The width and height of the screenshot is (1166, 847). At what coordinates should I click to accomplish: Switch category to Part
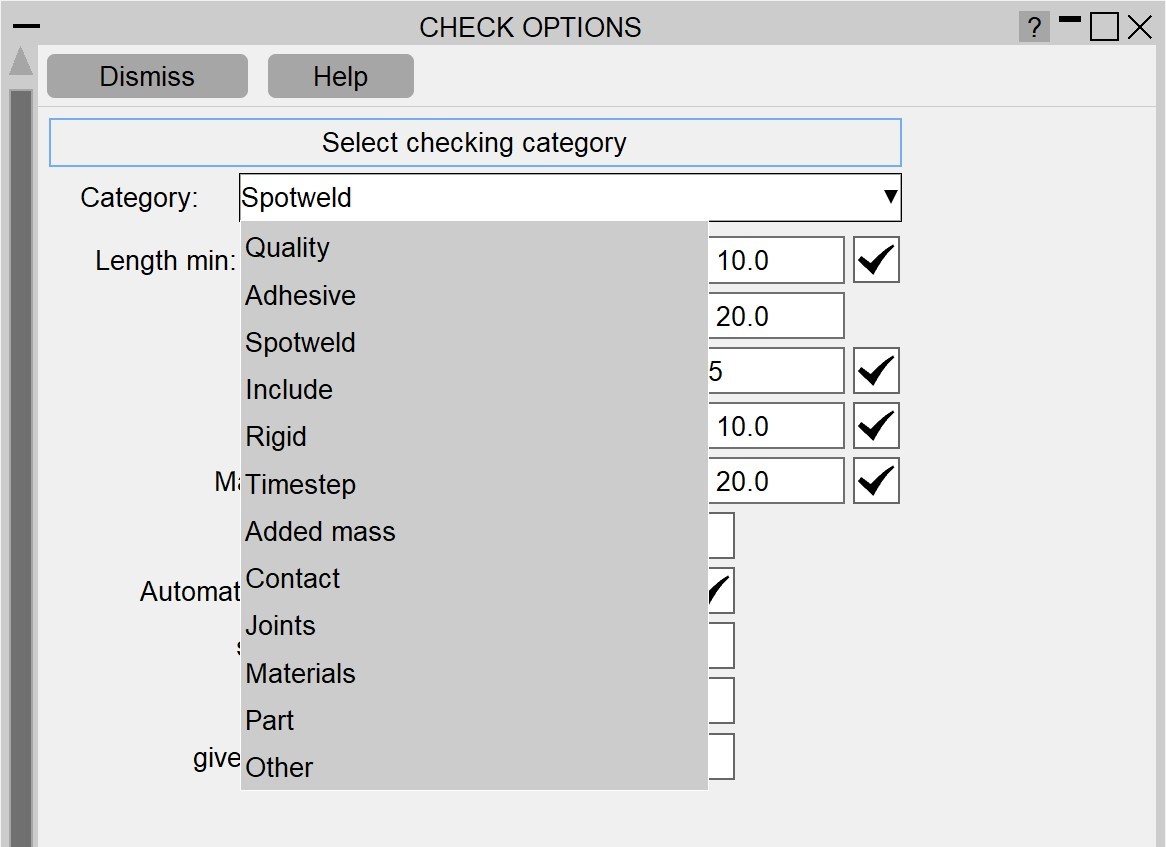(474, 721)
